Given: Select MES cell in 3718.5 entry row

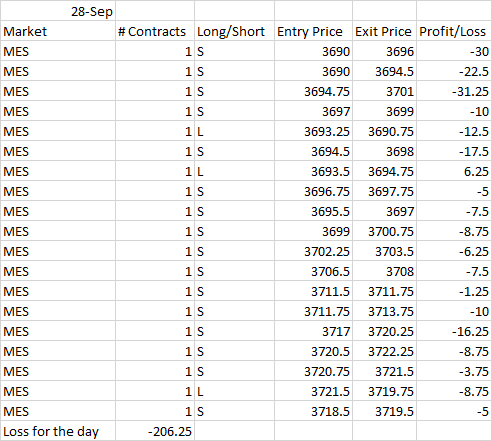Looking at the screenshot, I should tap(58, 411).
